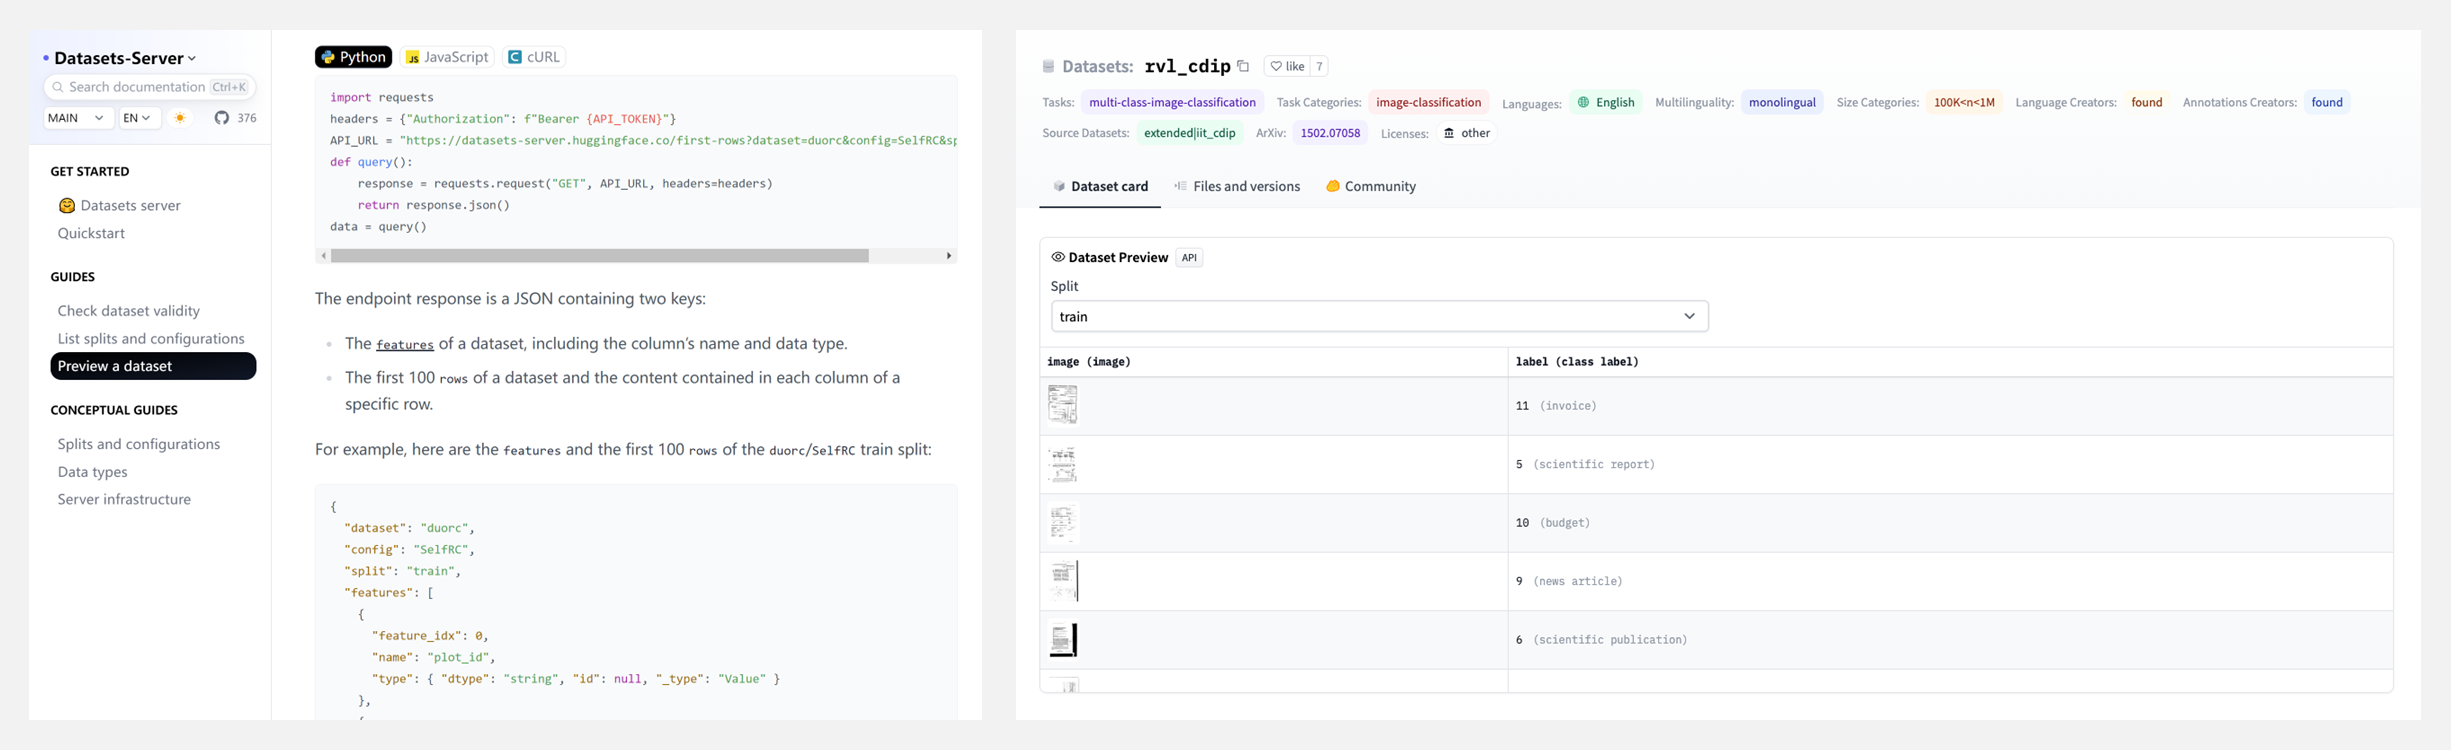
Task: Click the monolingual tag
Action: pos(1782,102)
